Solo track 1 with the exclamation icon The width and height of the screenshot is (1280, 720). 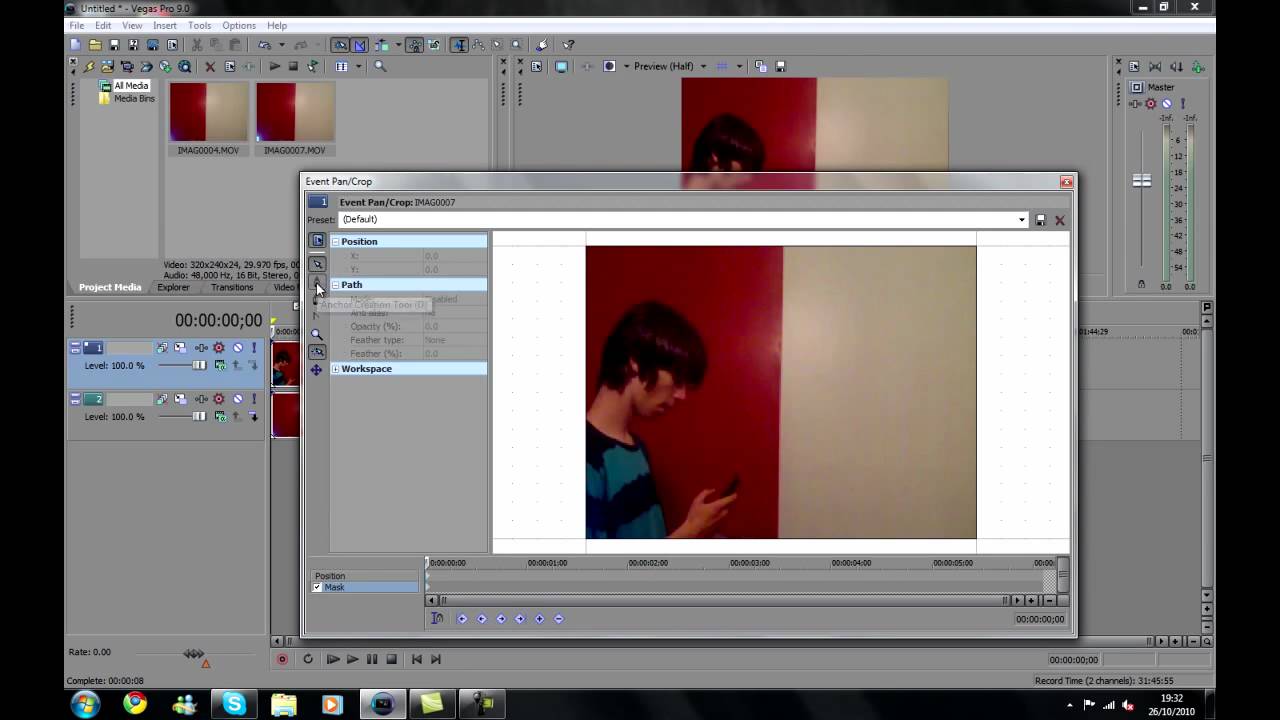click(254, 348)
